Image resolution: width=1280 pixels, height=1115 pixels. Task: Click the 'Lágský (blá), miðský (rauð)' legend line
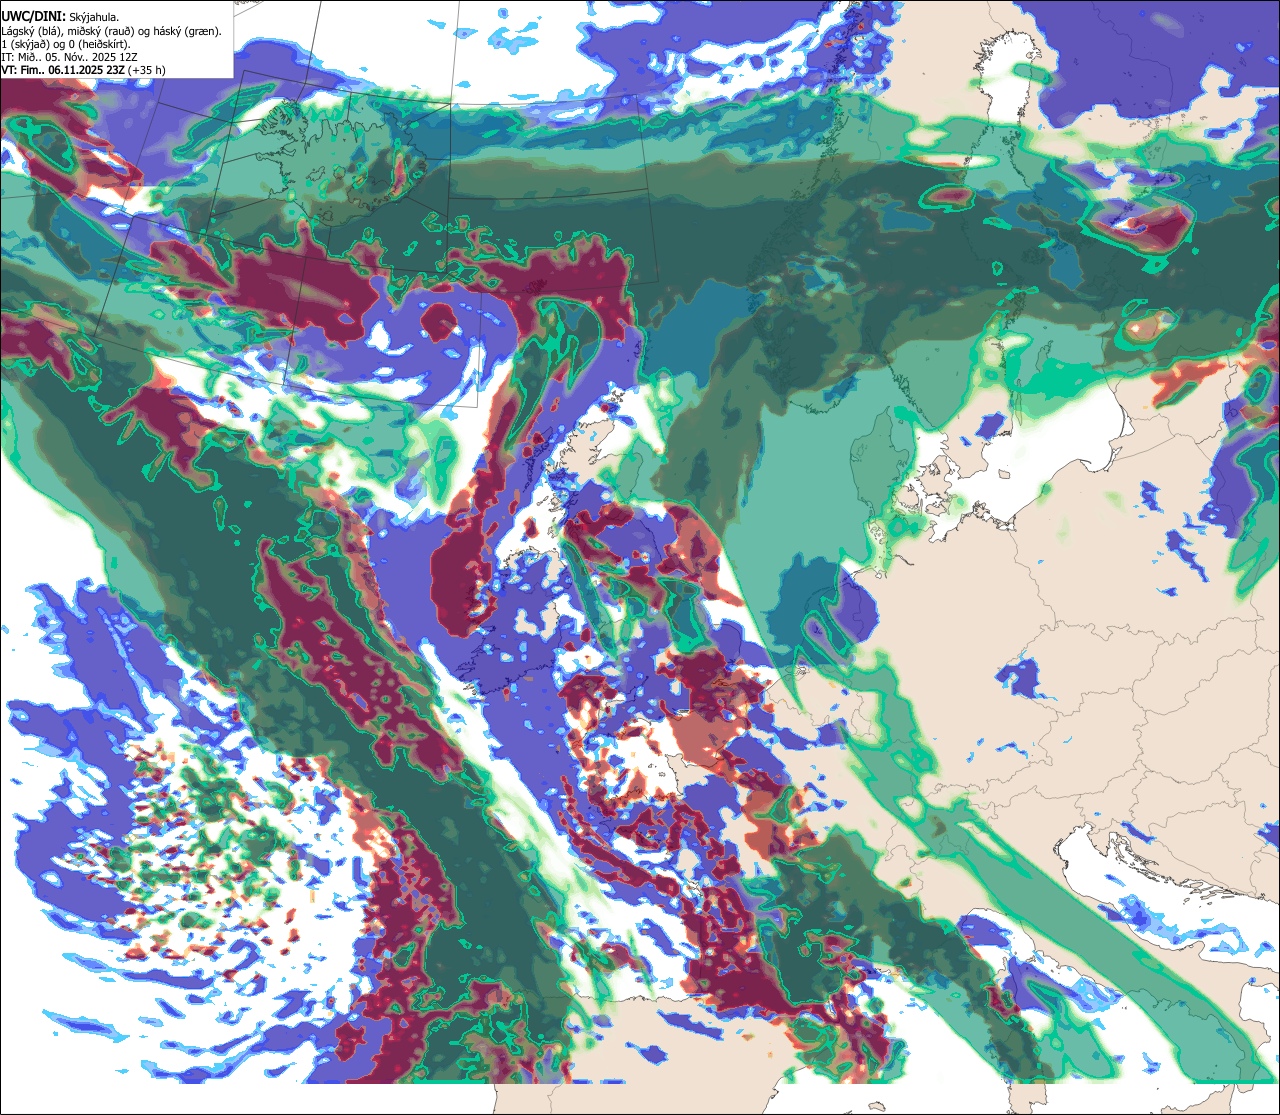(x=111, y=31)
